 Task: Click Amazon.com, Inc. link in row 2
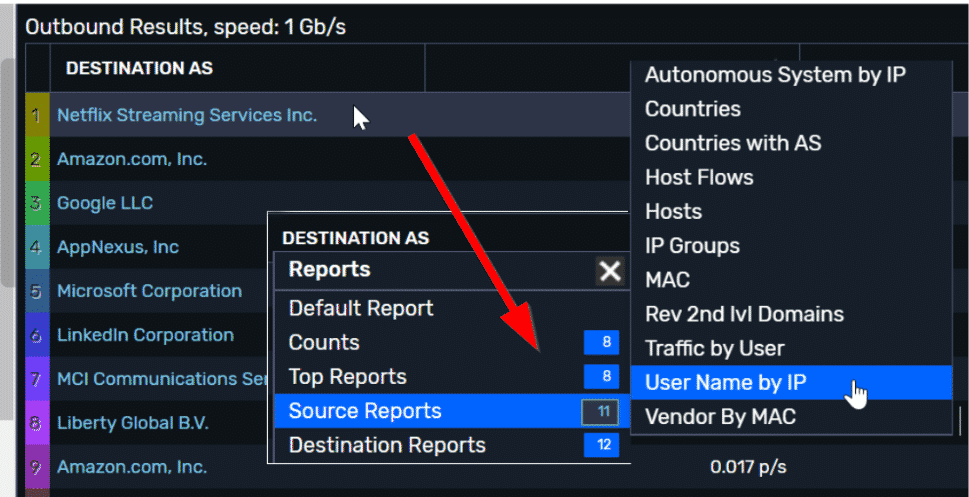pyautogui.click(x=132, y=159)
